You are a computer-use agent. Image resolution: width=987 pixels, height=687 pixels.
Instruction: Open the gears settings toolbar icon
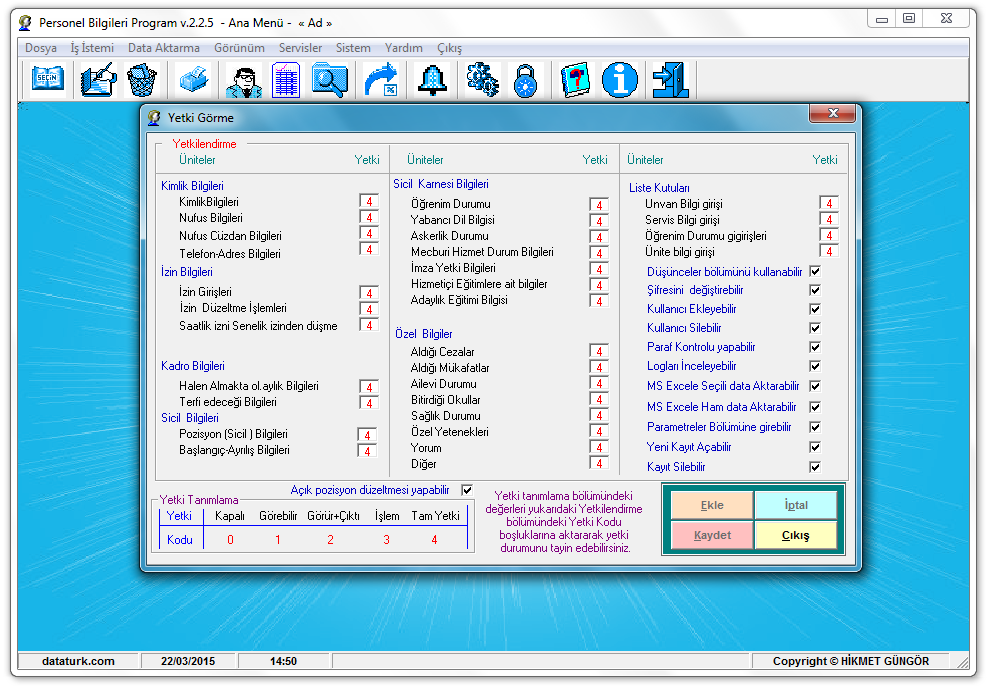coord(483,80)
